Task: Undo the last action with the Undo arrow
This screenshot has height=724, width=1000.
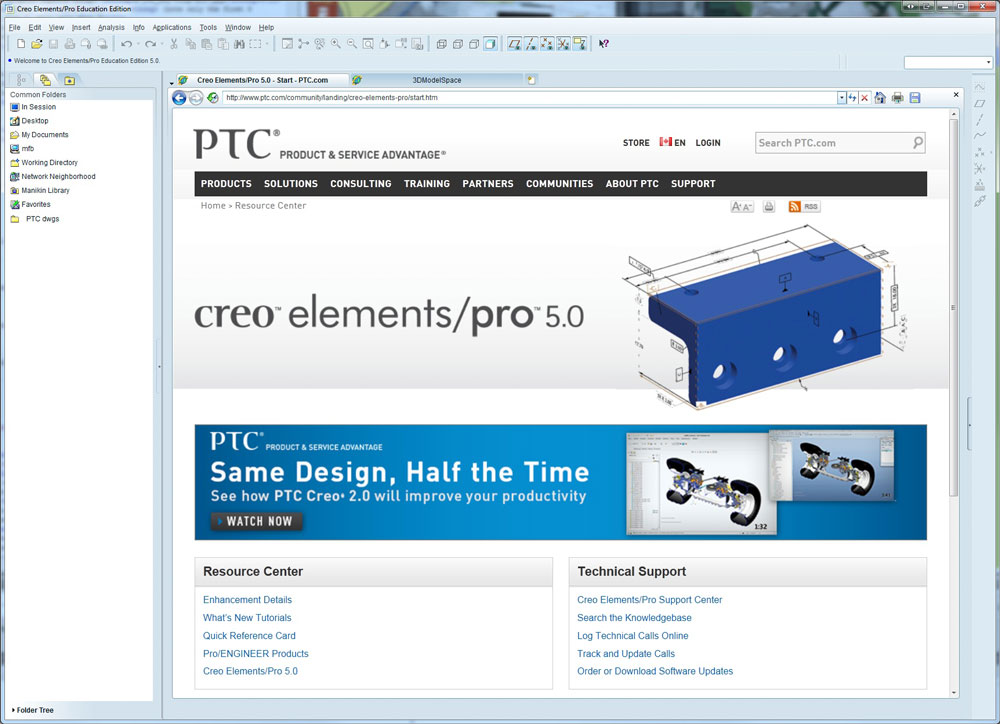Action: pyautogui.click(x=126, y=43)
